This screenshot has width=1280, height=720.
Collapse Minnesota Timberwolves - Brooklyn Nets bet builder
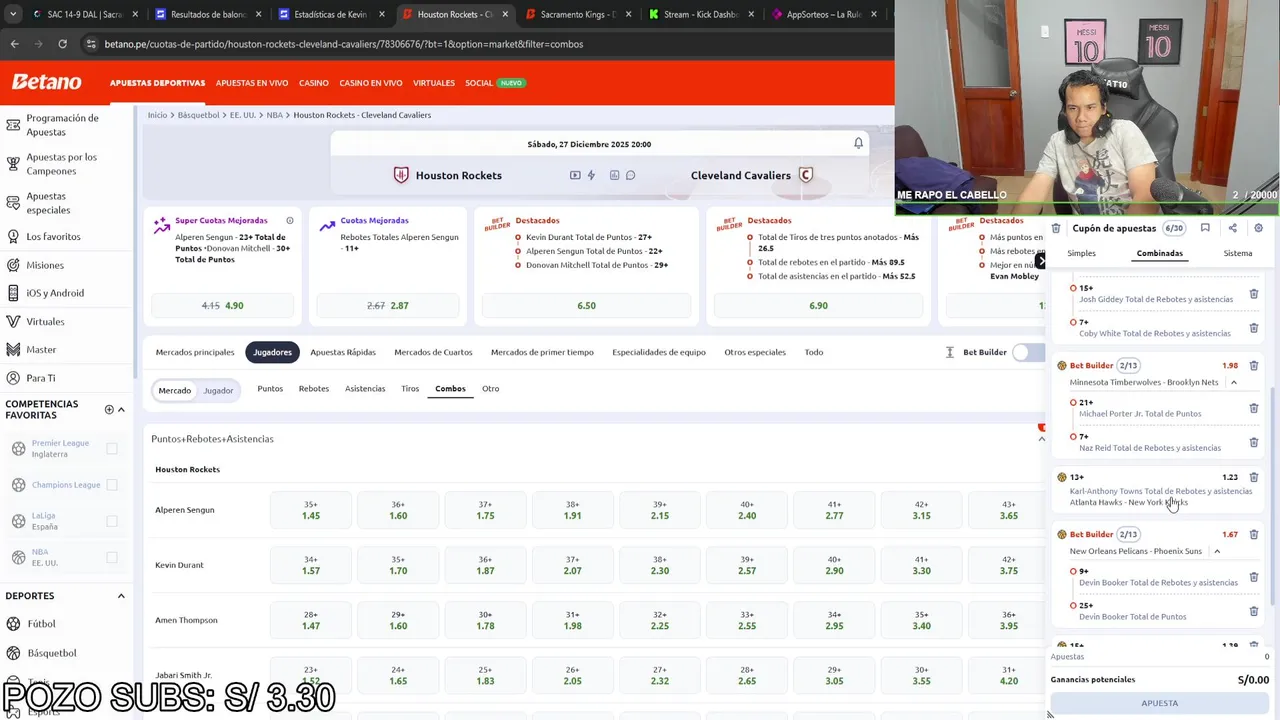(x=1233, y=382)
